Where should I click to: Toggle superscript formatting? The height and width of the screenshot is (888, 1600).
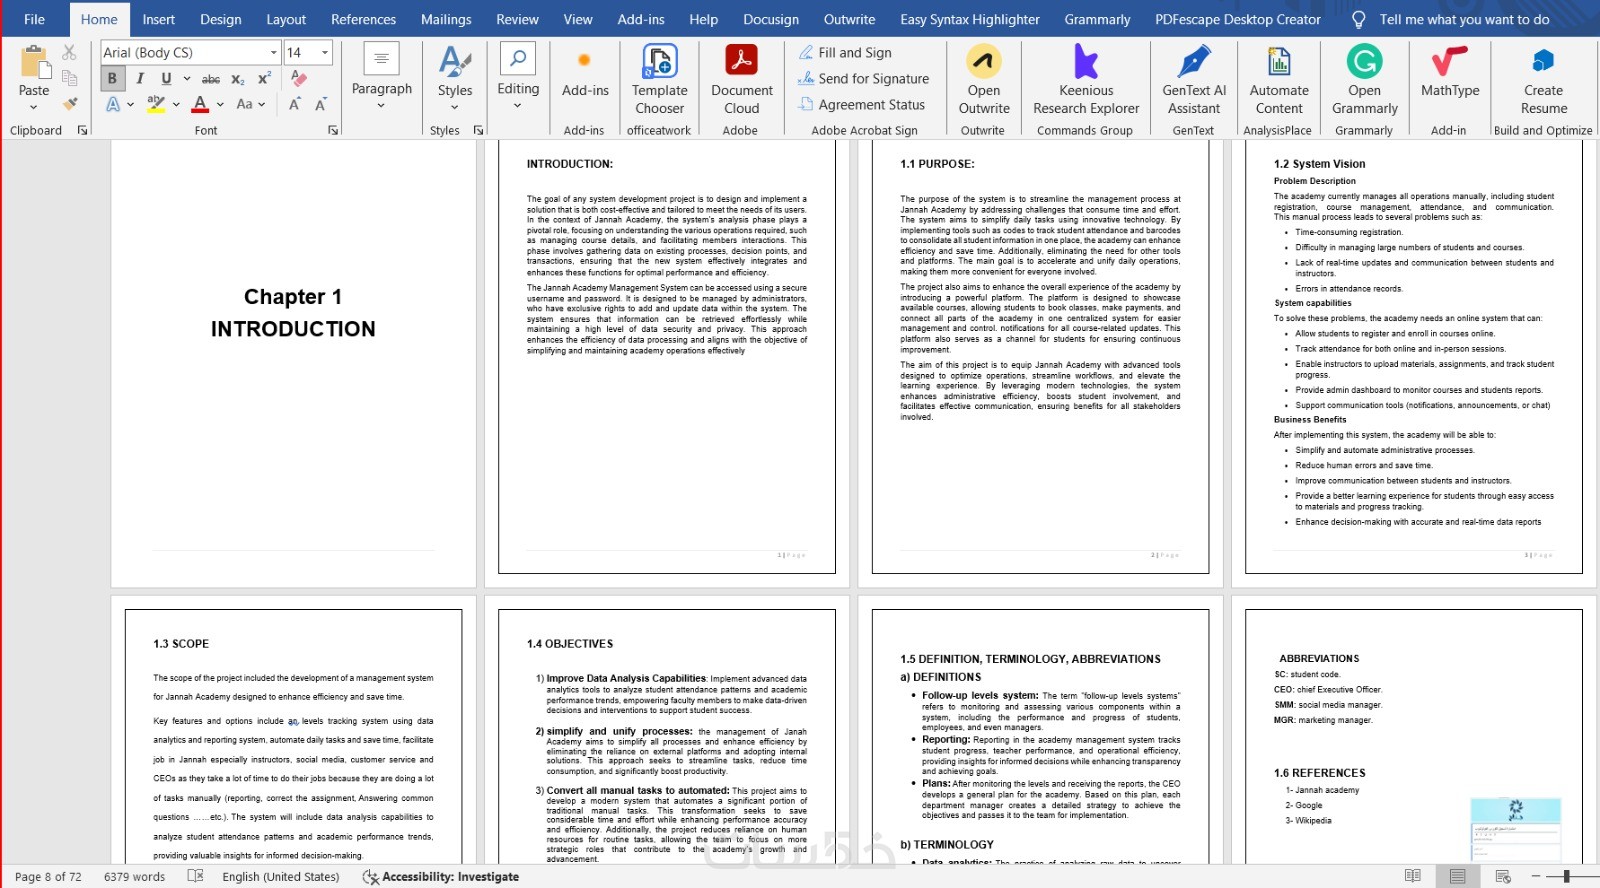[265, 78]
